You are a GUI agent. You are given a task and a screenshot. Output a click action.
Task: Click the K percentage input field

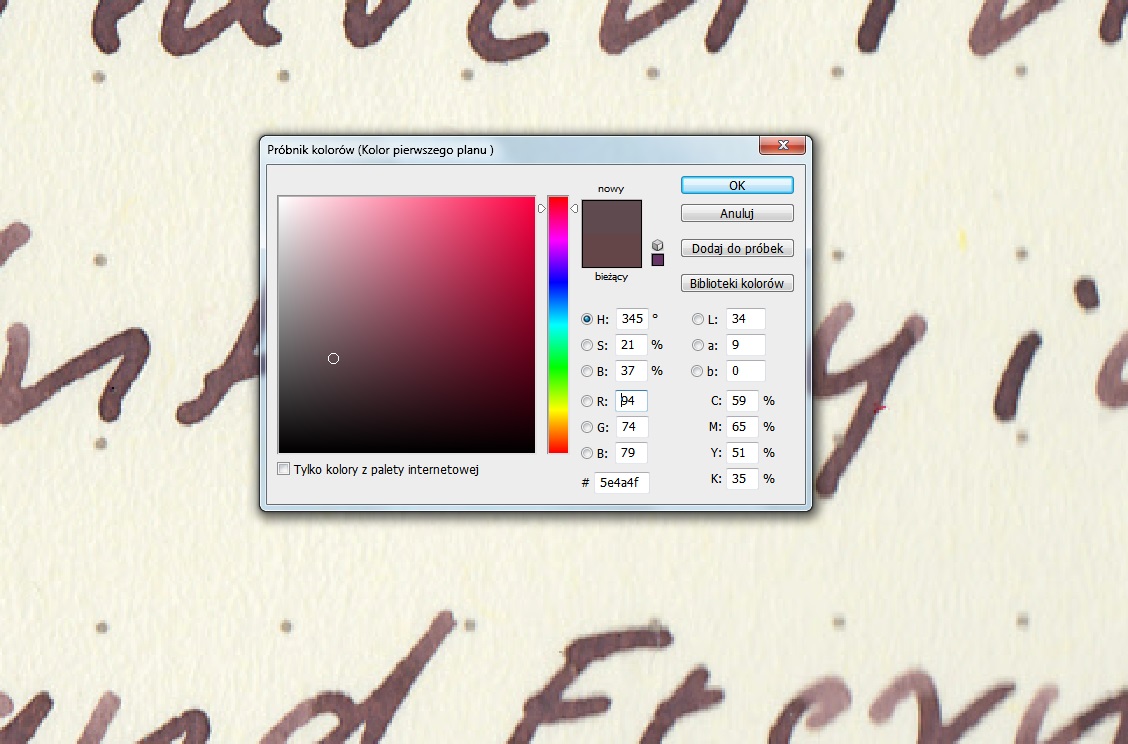[x=742, y=479]
